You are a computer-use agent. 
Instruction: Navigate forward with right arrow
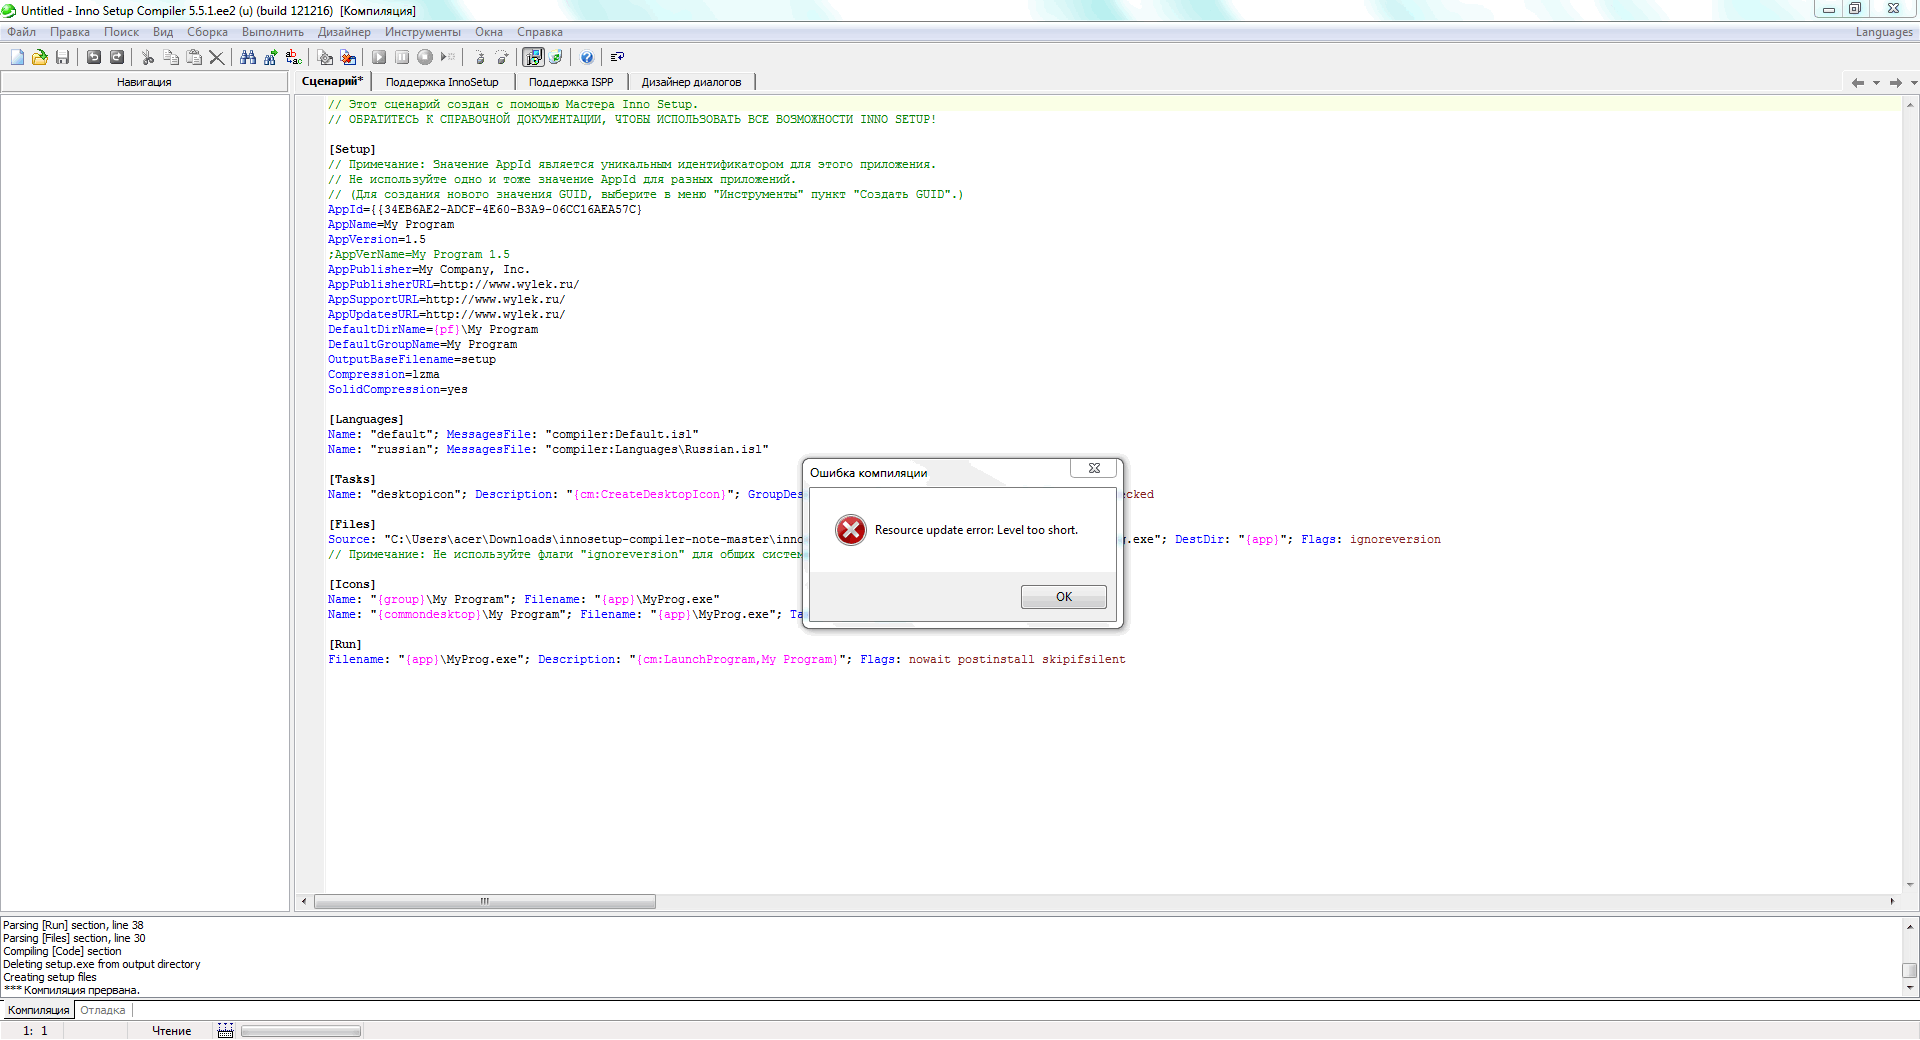click(x=1895, y=83)
